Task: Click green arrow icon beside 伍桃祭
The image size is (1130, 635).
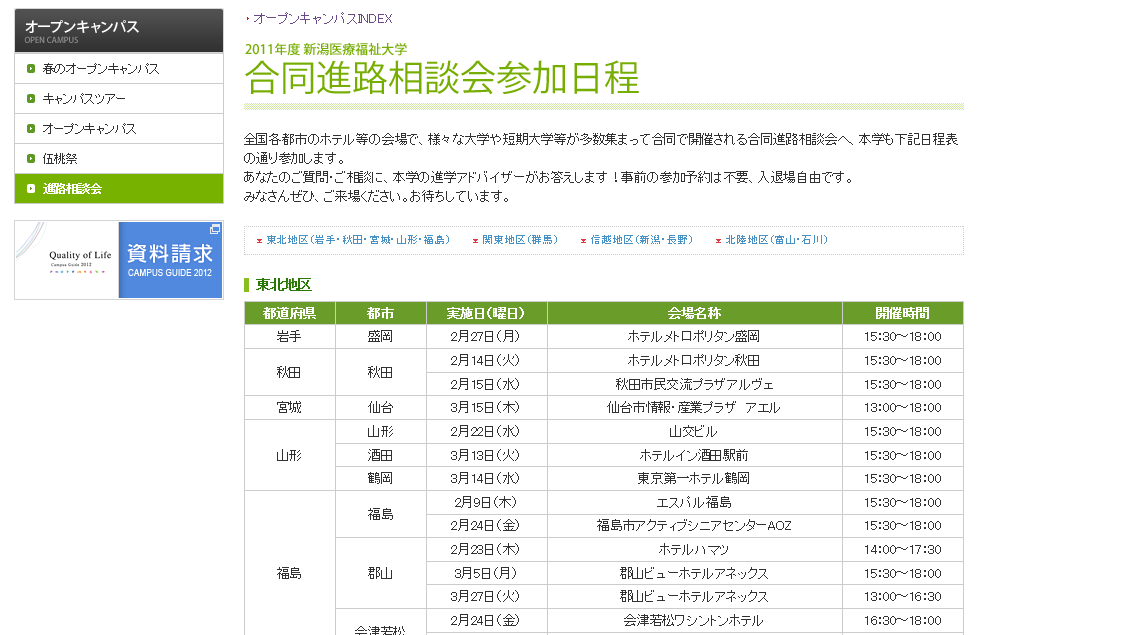Action: coord(31,159)
